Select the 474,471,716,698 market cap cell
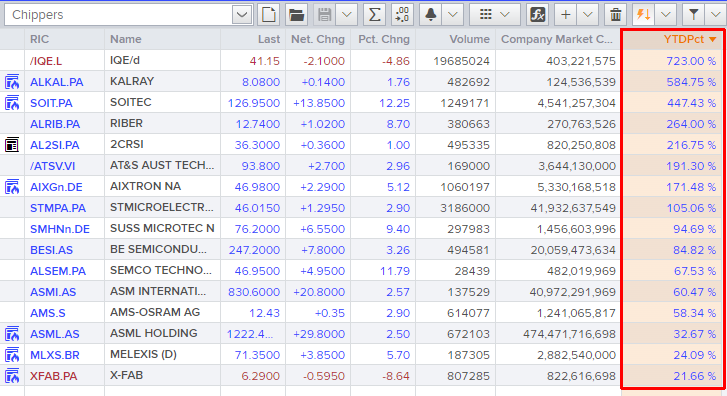 pos(558,334)
